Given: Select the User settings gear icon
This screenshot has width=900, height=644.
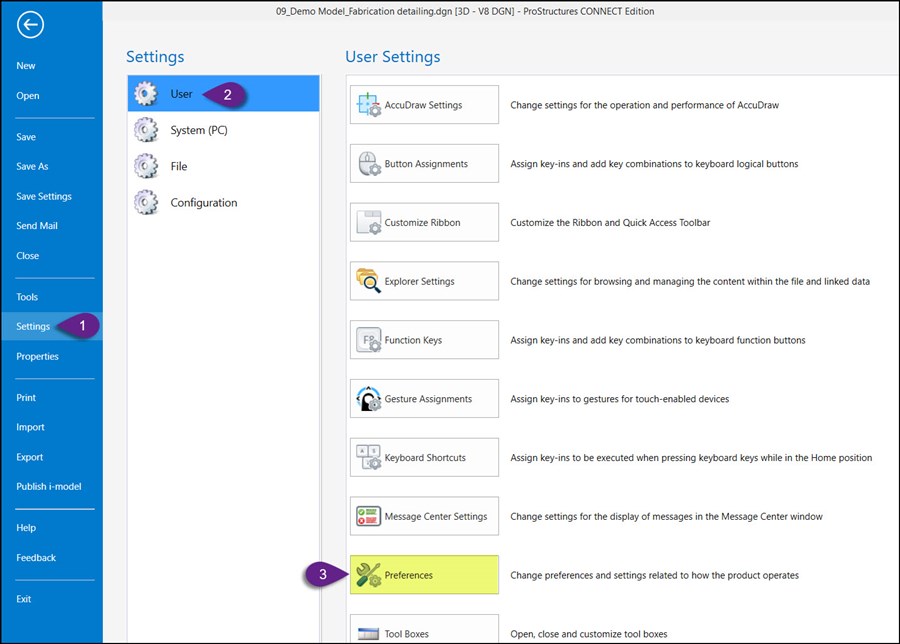Looking at the screenshot, I should [147, 92].
